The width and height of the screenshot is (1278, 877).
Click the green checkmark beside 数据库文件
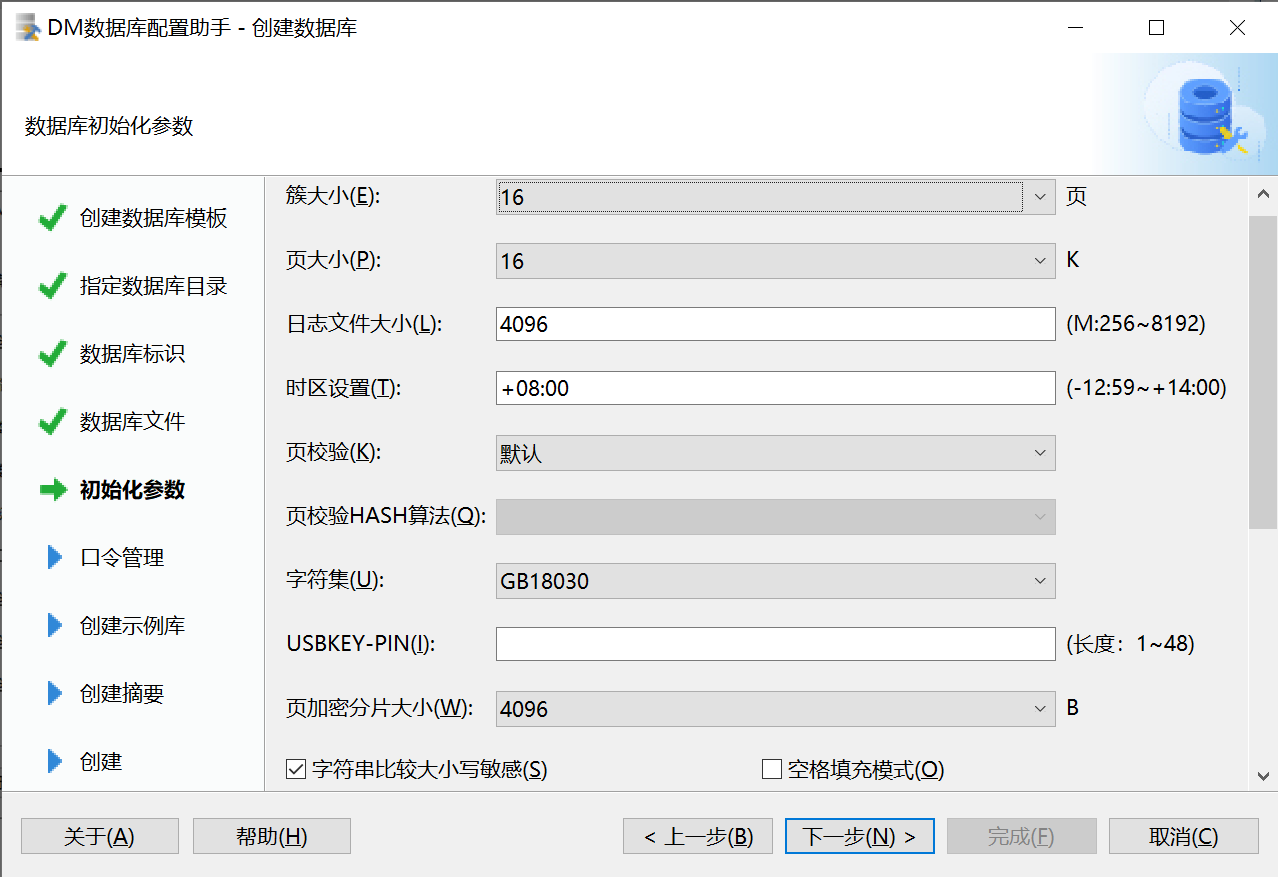[53, 422]
